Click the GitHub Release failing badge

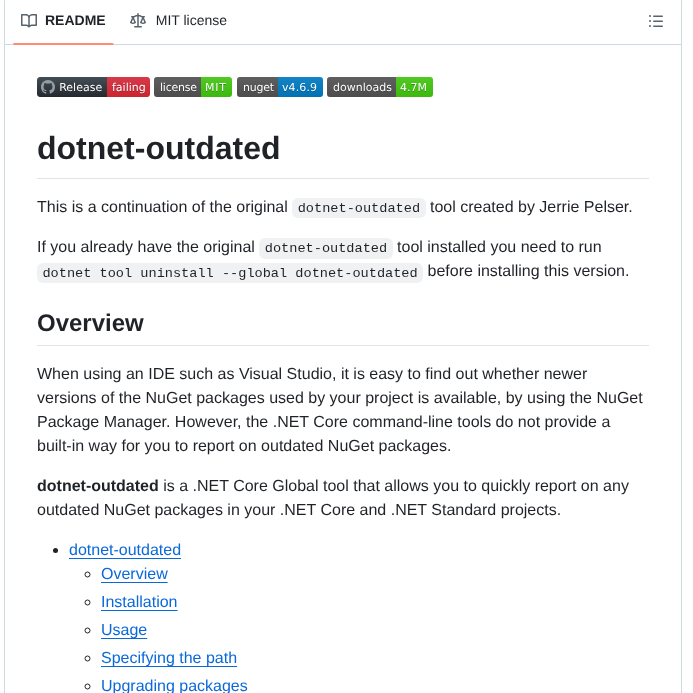(x=93, y=87)
